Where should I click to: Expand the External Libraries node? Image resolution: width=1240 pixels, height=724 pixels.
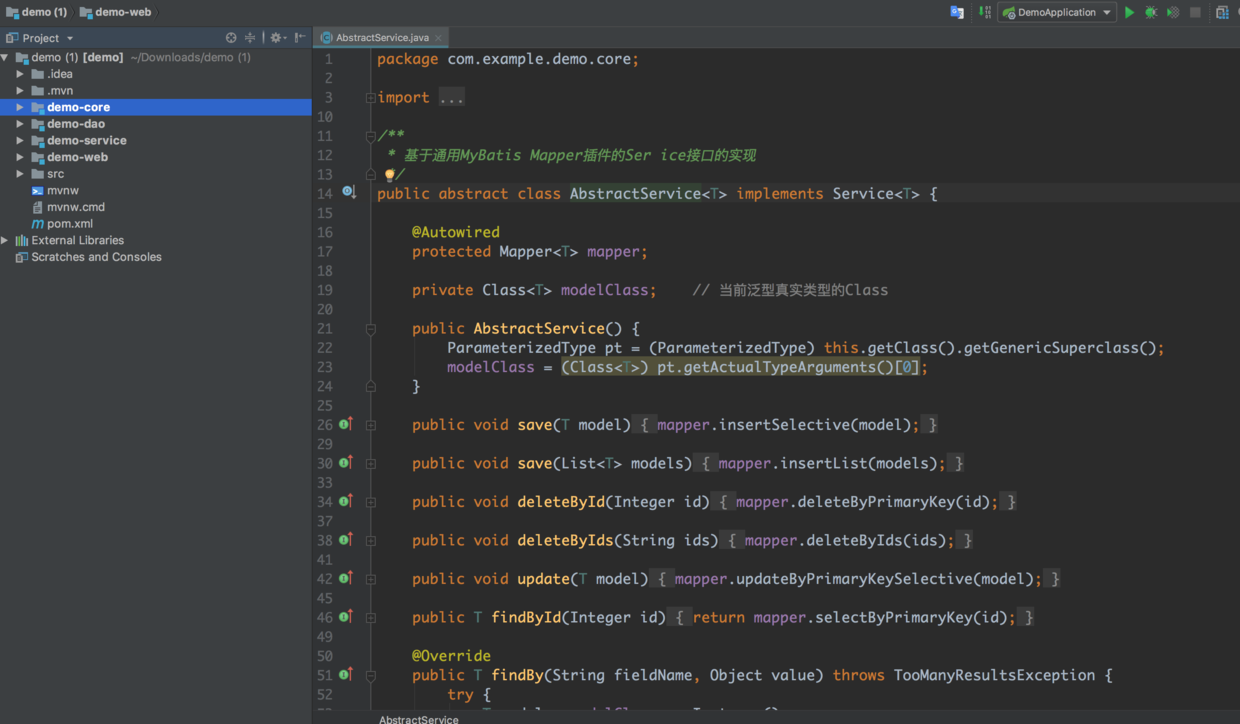pos(6,241)
